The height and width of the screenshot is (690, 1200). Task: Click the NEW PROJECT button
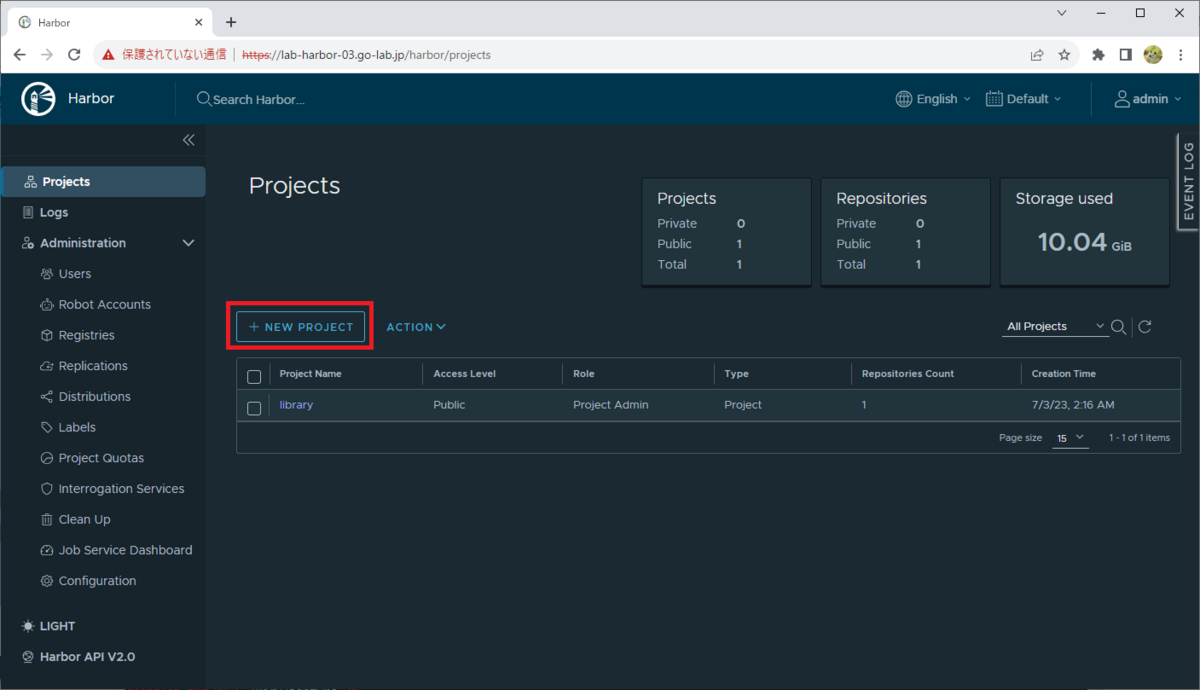coord(300,327)
